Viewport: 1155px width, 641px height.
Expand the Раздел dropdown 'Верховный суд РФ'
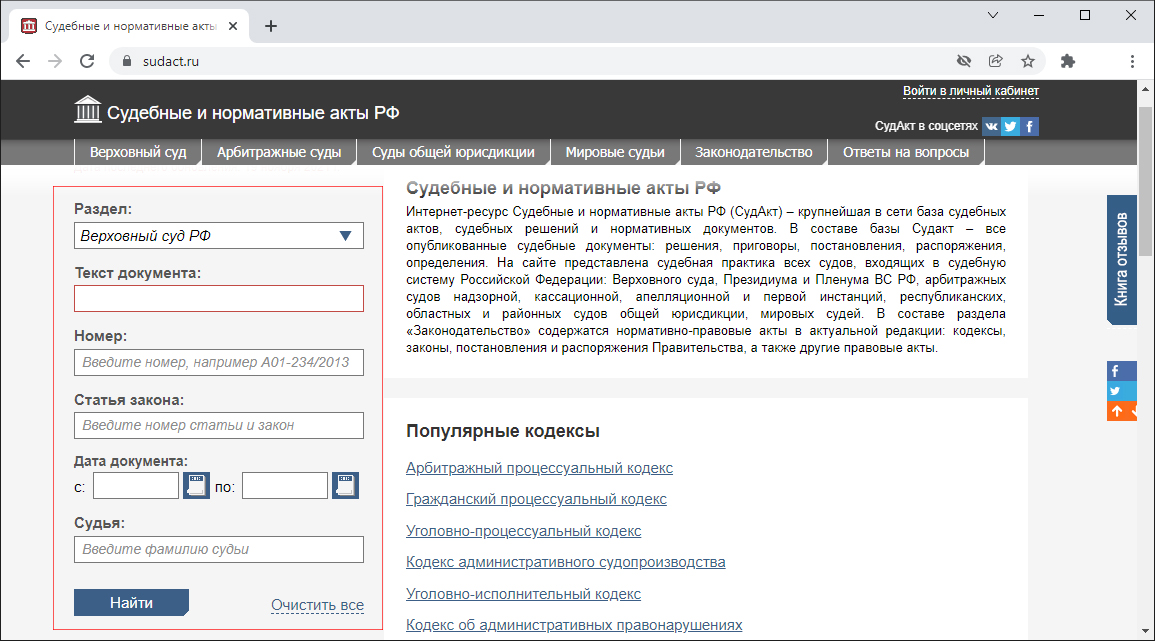click(x=218, y=236)
